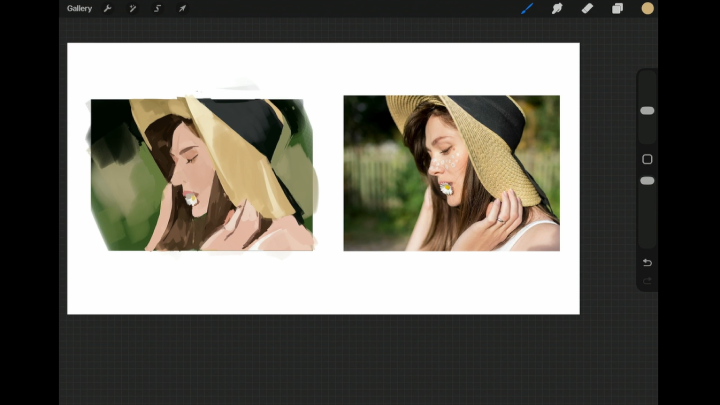Click the reference photo of woman in hat
The width and height of the screenshot is (720, 405).
point(451,173)
